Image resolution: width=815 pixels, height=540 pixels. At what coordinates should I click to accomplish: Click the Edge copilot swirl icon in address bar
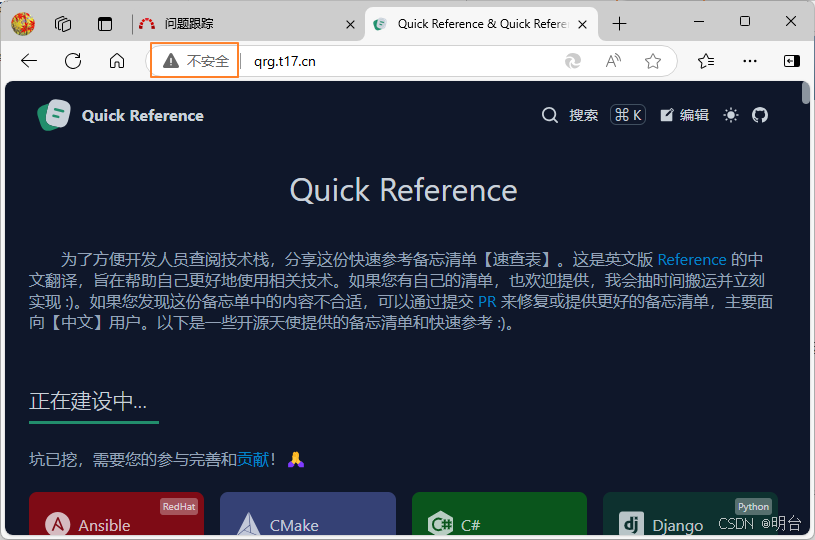coord(573,61)
